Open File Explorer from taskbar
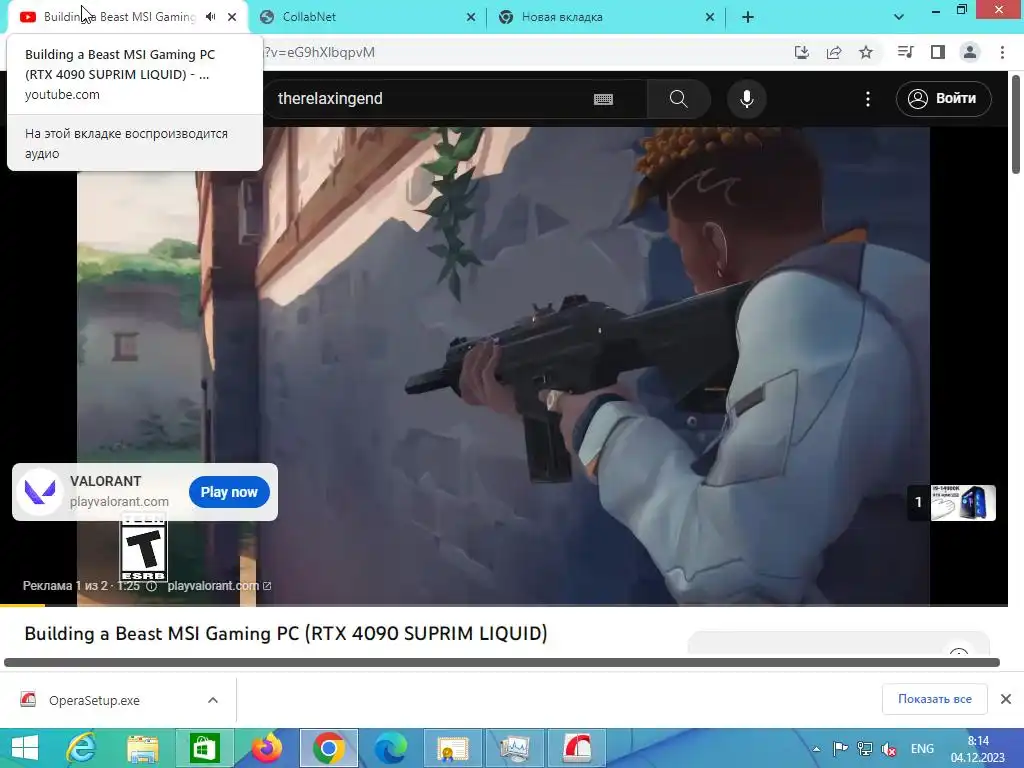This screenshot has width=1024, height=768. [143, 748]
